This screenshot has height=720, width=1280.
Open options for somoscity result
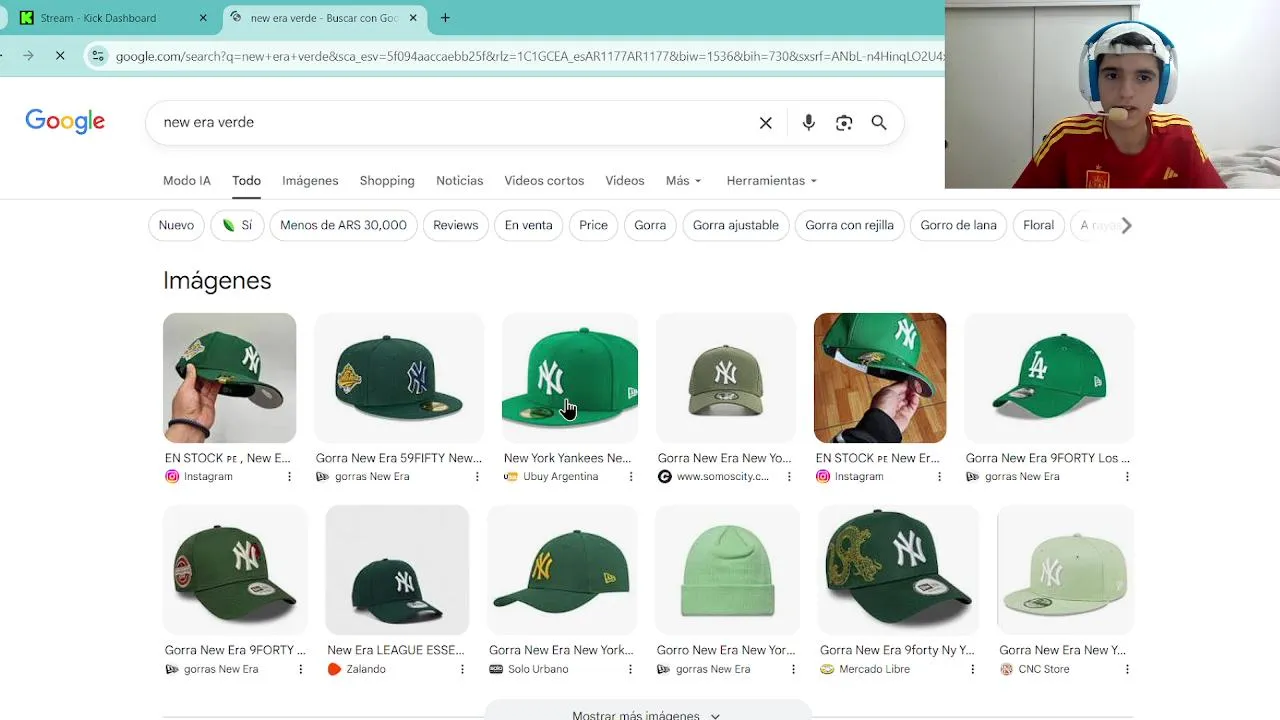(x=789, y=477)
